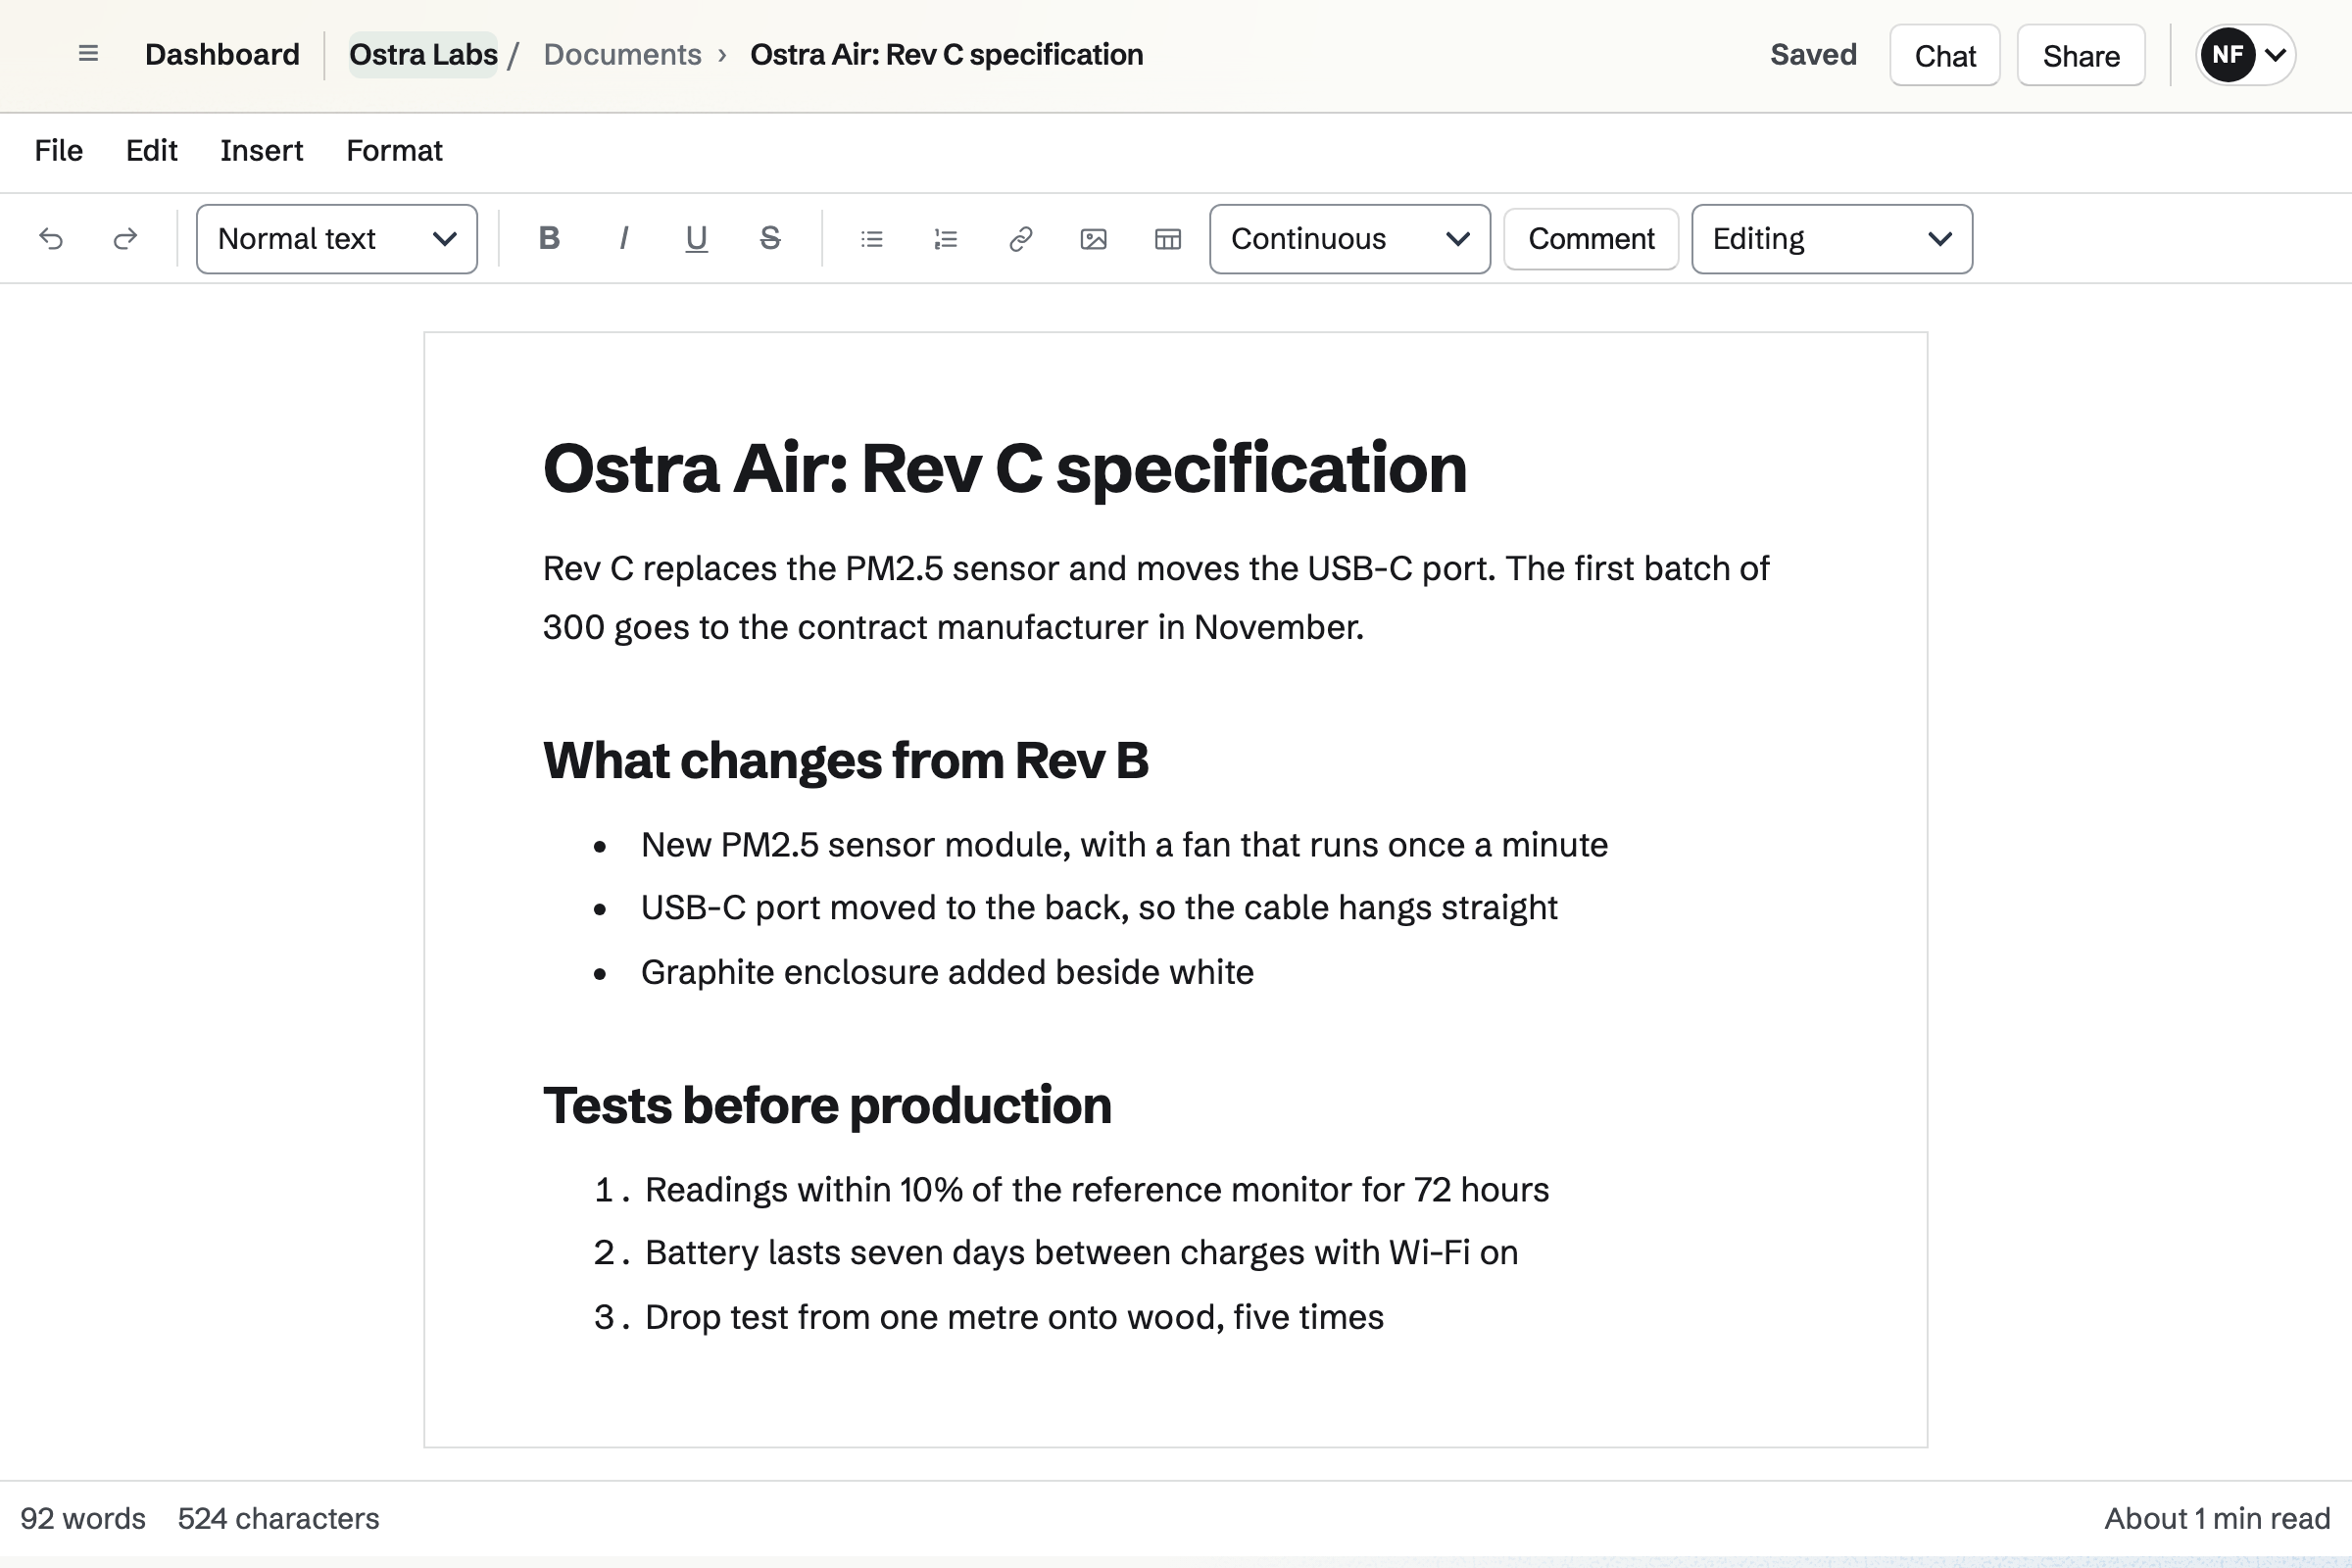Apply numbered list formatting
2352x1568 pixels.
point(946,239)
